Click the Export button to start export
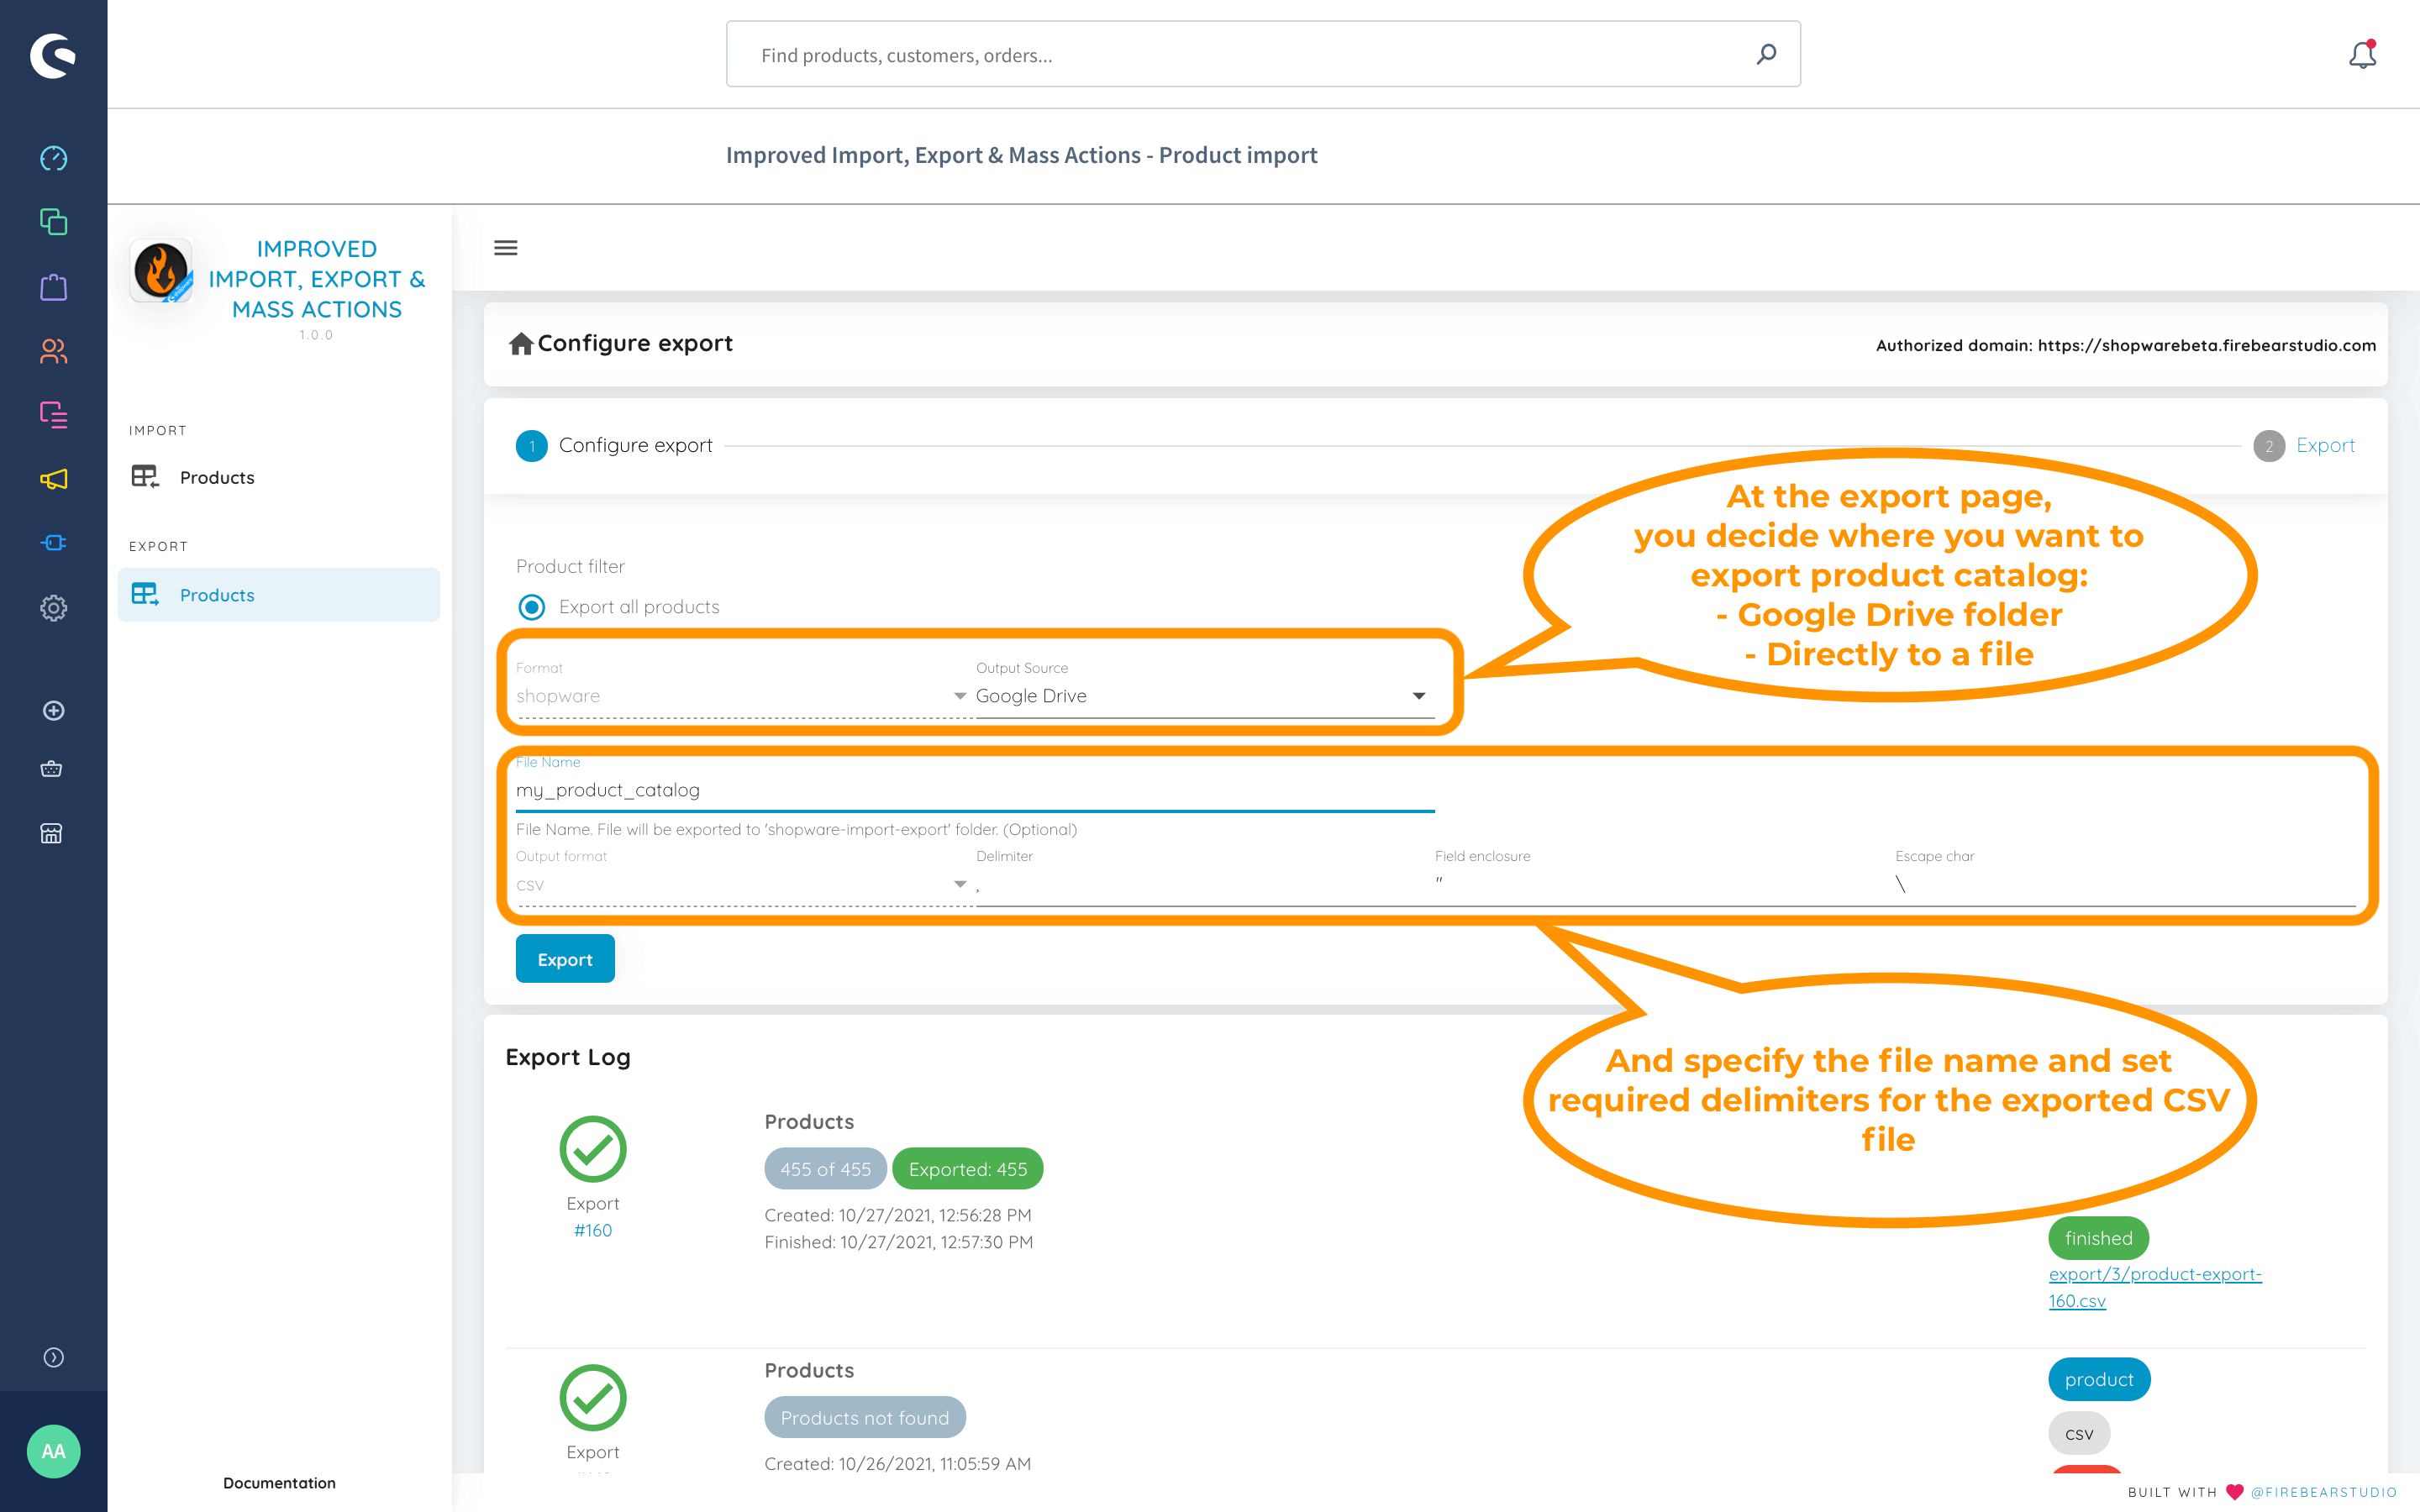 (x=563, y=958)
